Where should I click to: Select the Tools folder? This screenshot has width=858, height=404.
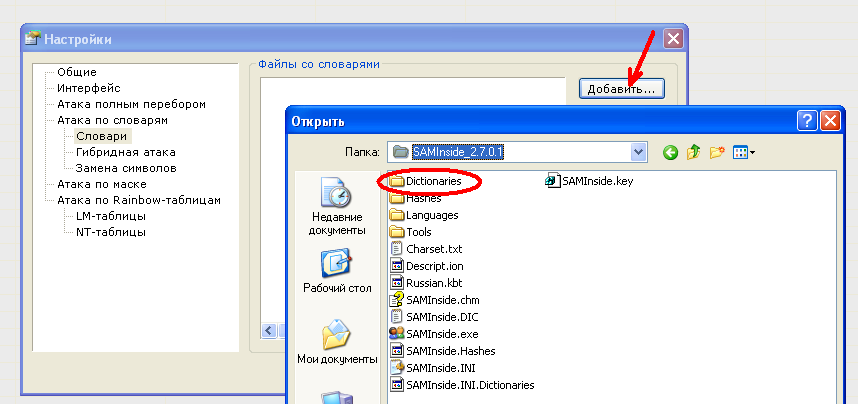[411, 232]
